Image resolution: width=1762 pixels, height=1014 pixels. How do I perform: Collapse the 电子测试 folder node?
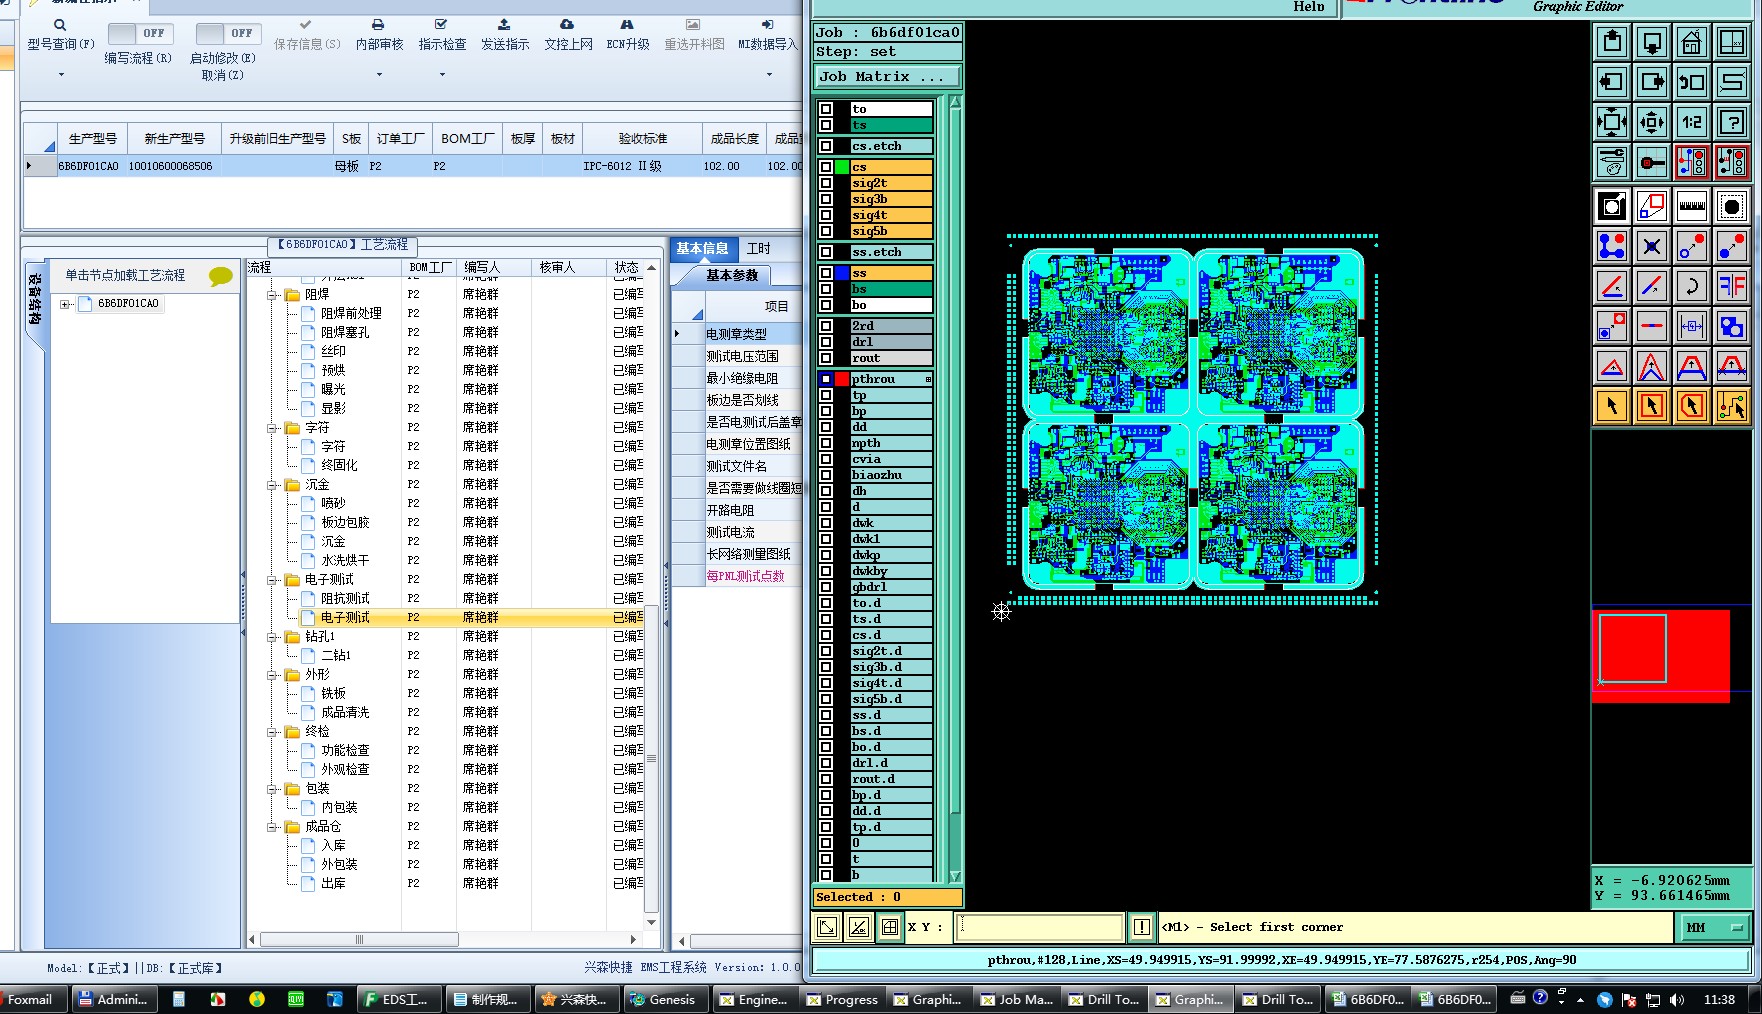tap(272, 580)
